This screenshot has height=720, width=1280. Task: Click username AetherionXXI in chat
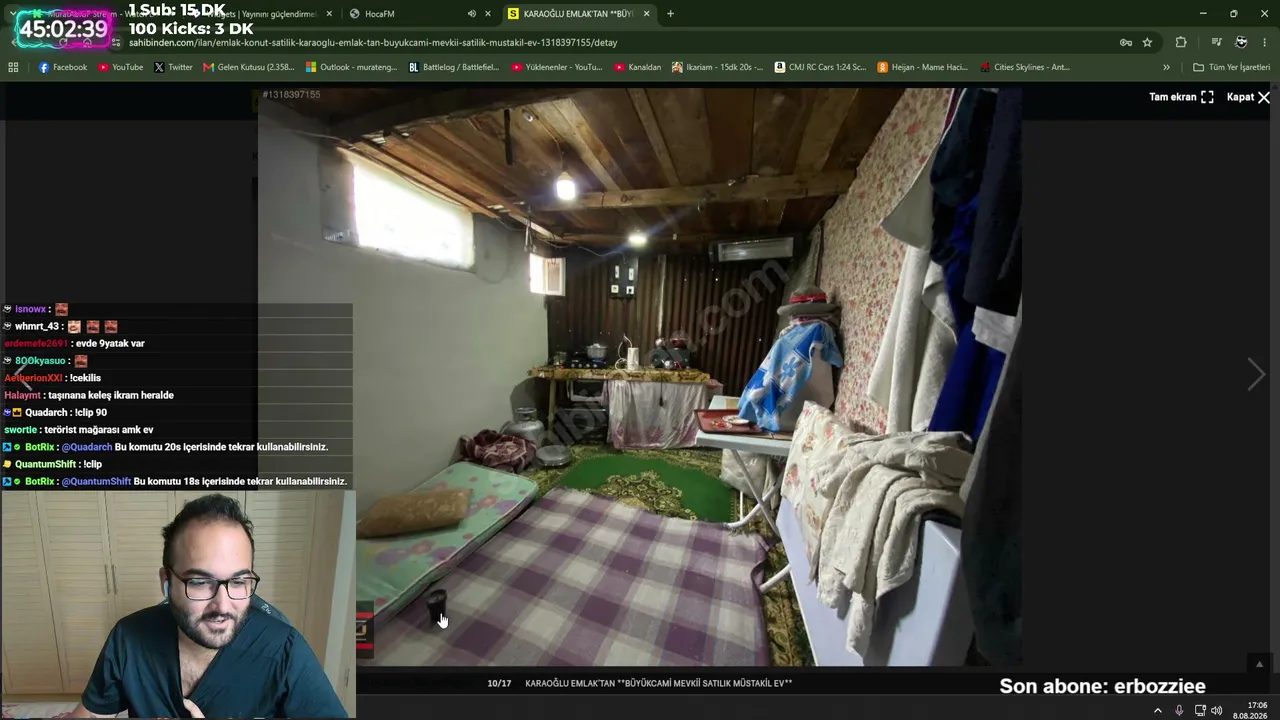[x=33, y=378]
